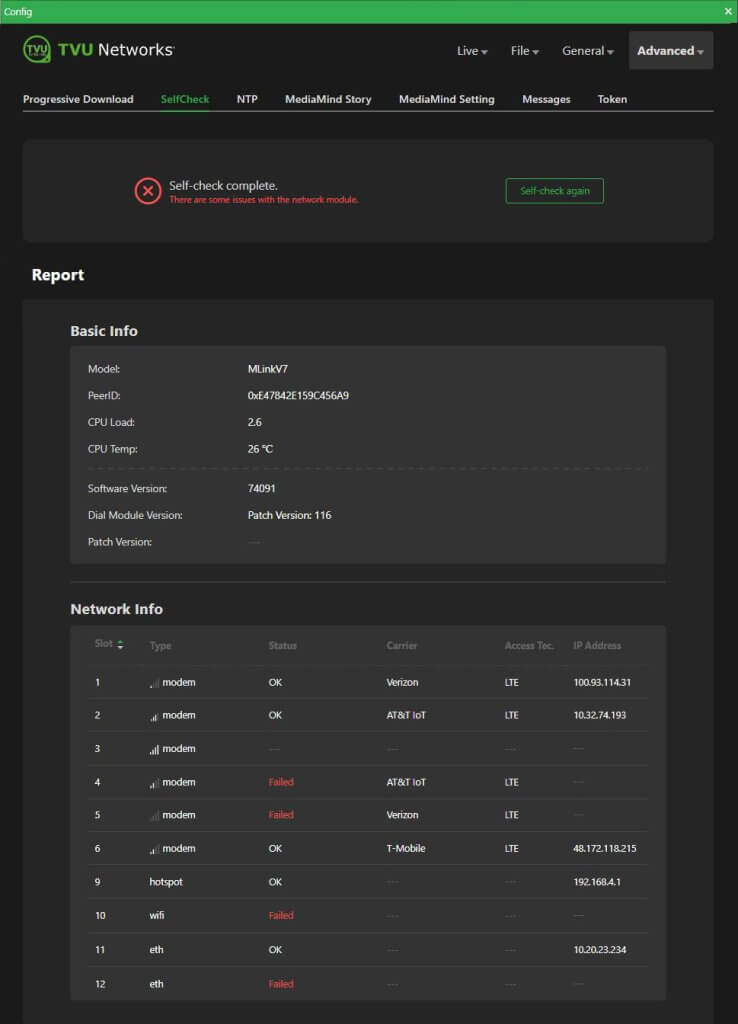The image size is (738, 1024).
Task: Open the NTP tab
Action: tap(247, 99)
